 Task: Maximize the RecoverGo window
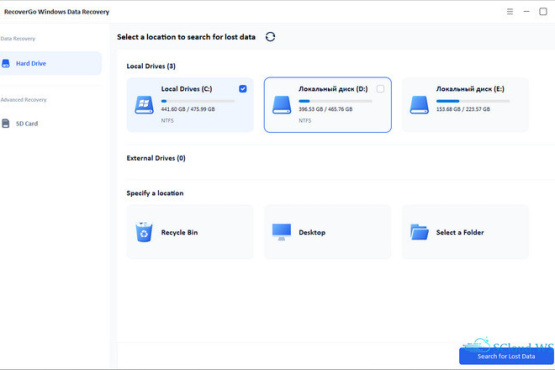[543, 12]
